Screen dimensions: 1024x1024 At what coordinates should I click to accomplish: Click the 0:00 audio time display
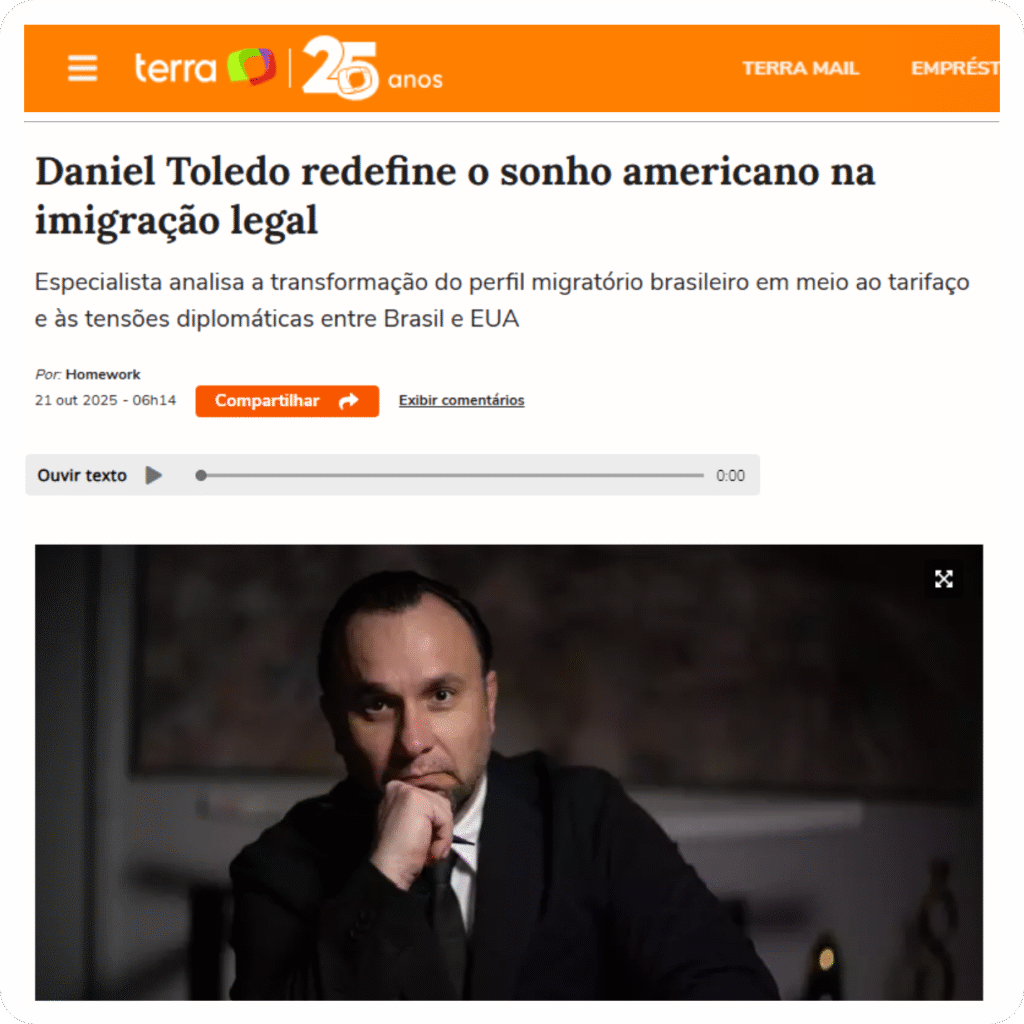point(730,475)
